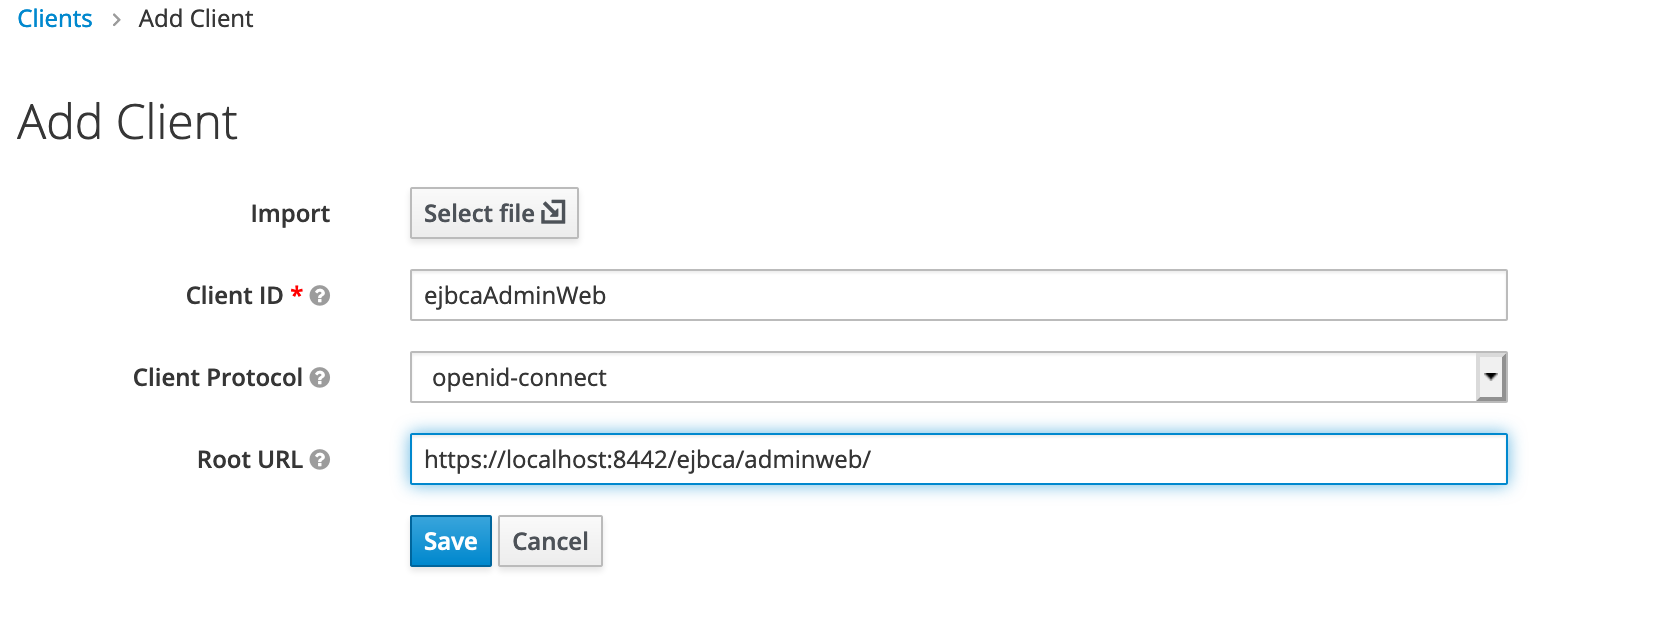Navigate to Clients via breadcrumb
The image size is (1660, 640).
click(x=54, y=18)
